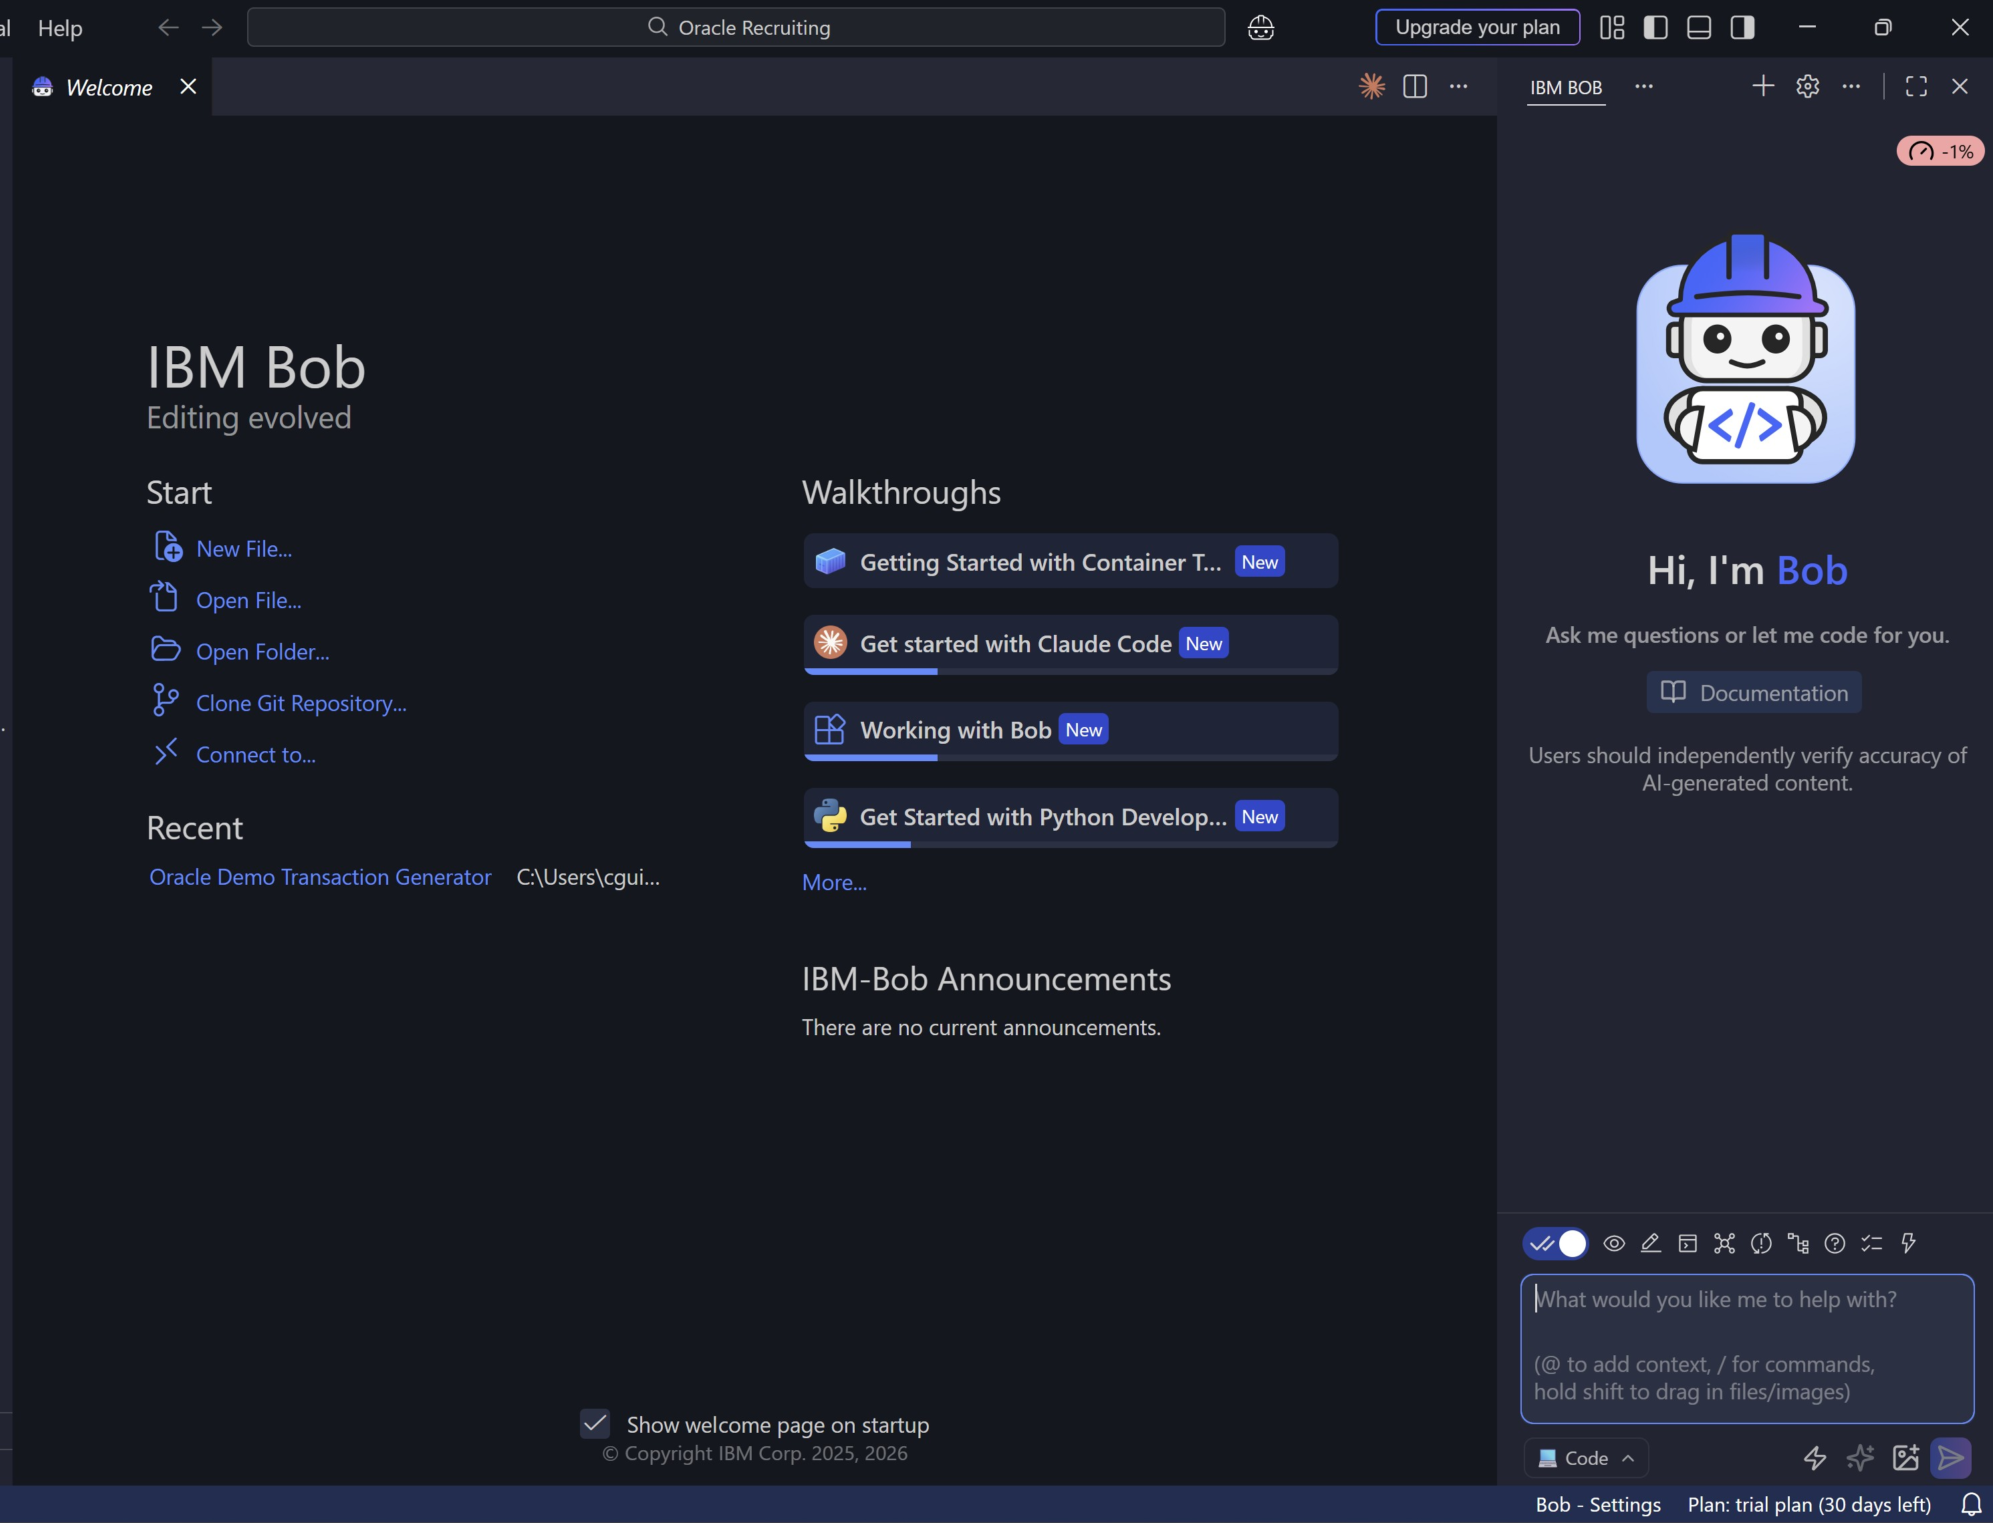Close the IBM Bob side panel
This screenshot has width=1993, height=1523.
(1960, 86)
